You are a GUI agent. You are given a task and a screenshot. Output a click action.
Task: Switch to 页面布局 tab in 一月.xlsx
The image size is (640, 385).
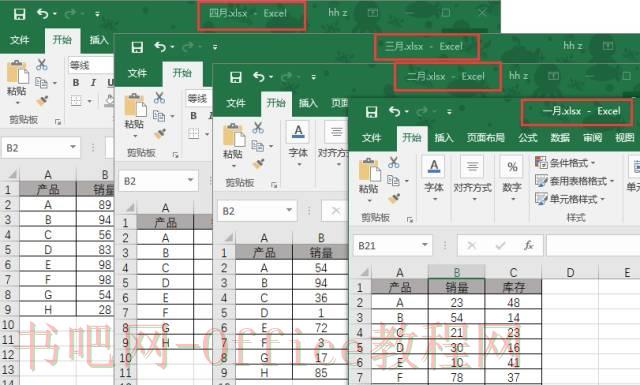click(486, 138)
